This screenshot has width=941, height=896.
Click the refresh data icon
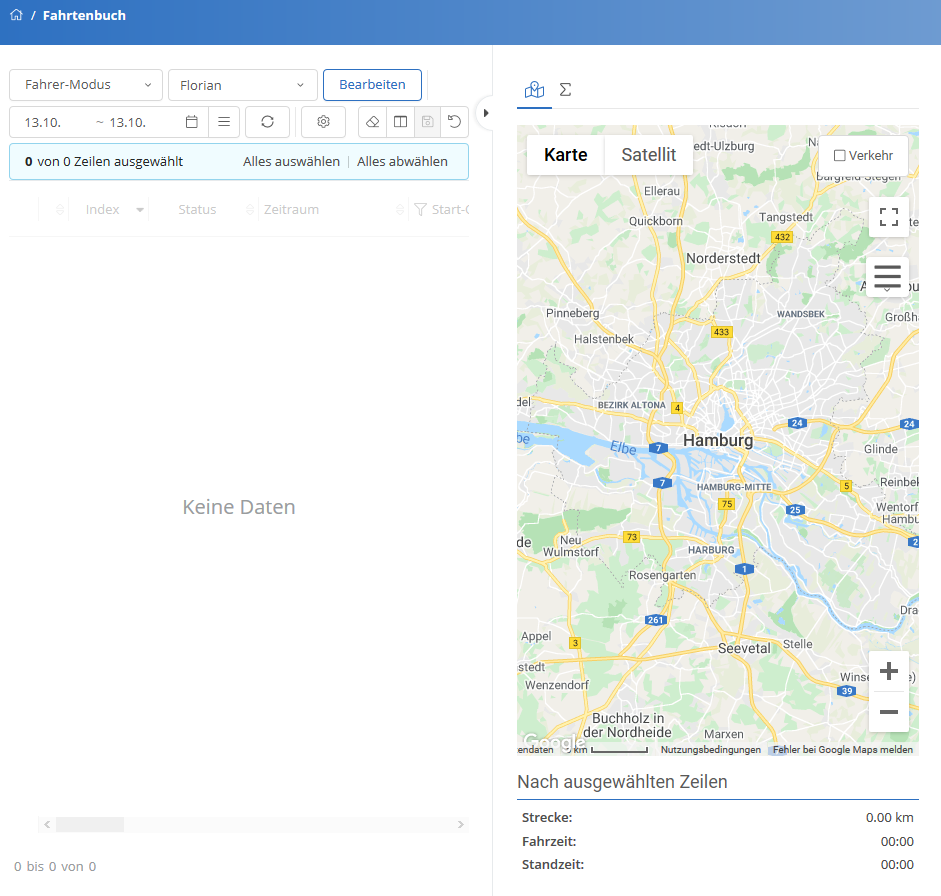click(x=267, y=121)
